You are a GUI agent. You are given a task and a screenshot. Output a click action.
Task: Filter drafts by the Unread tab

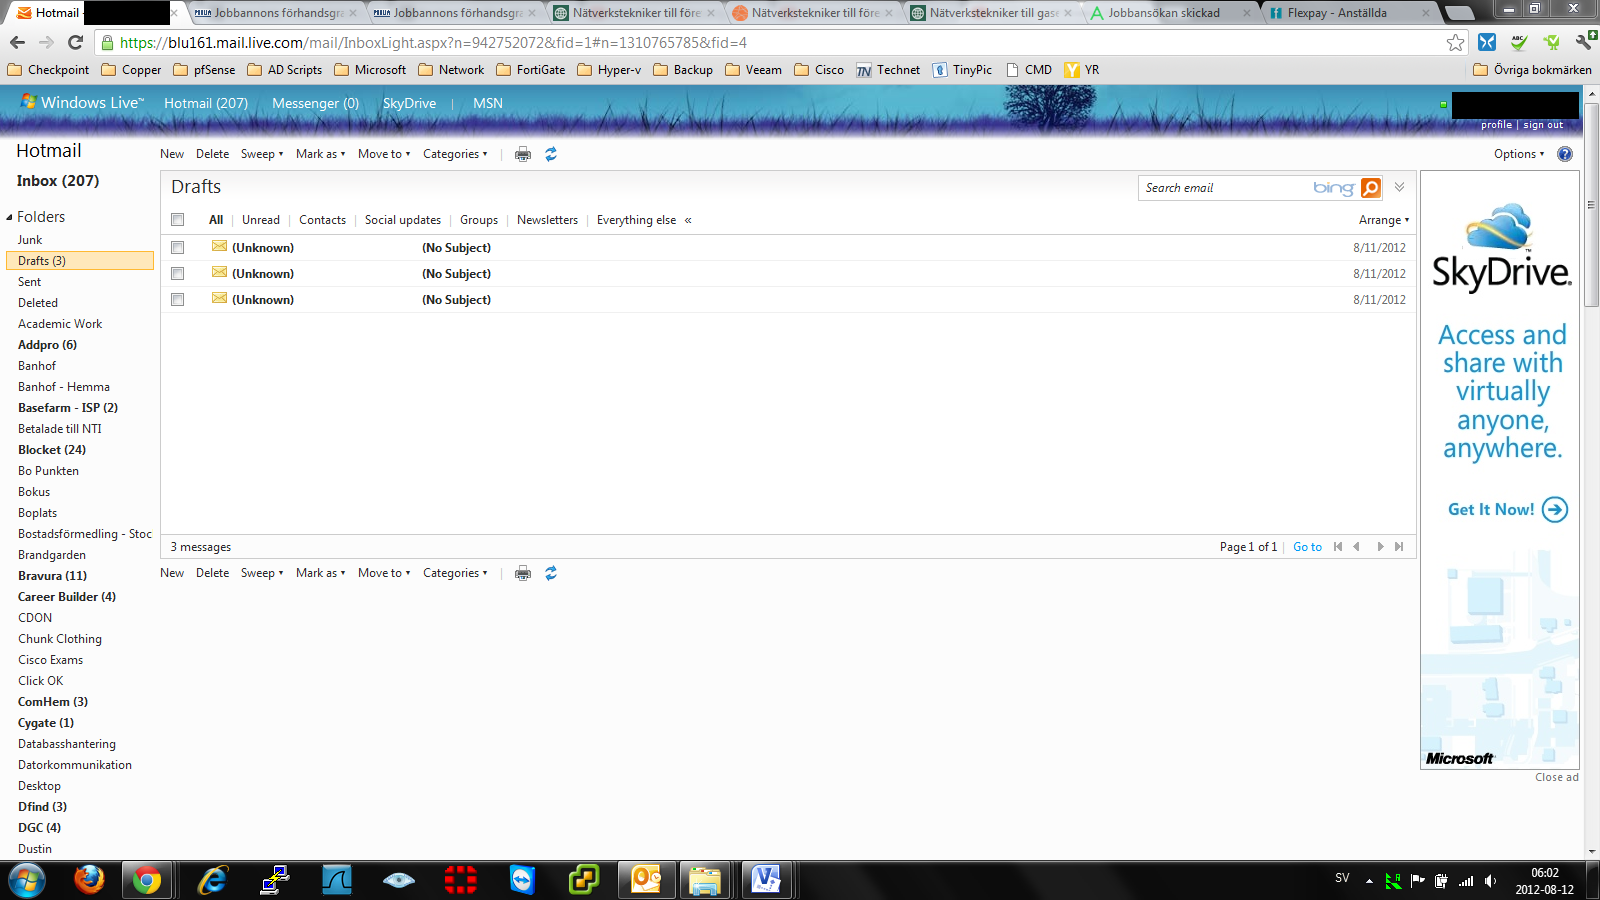coord(261,220)
